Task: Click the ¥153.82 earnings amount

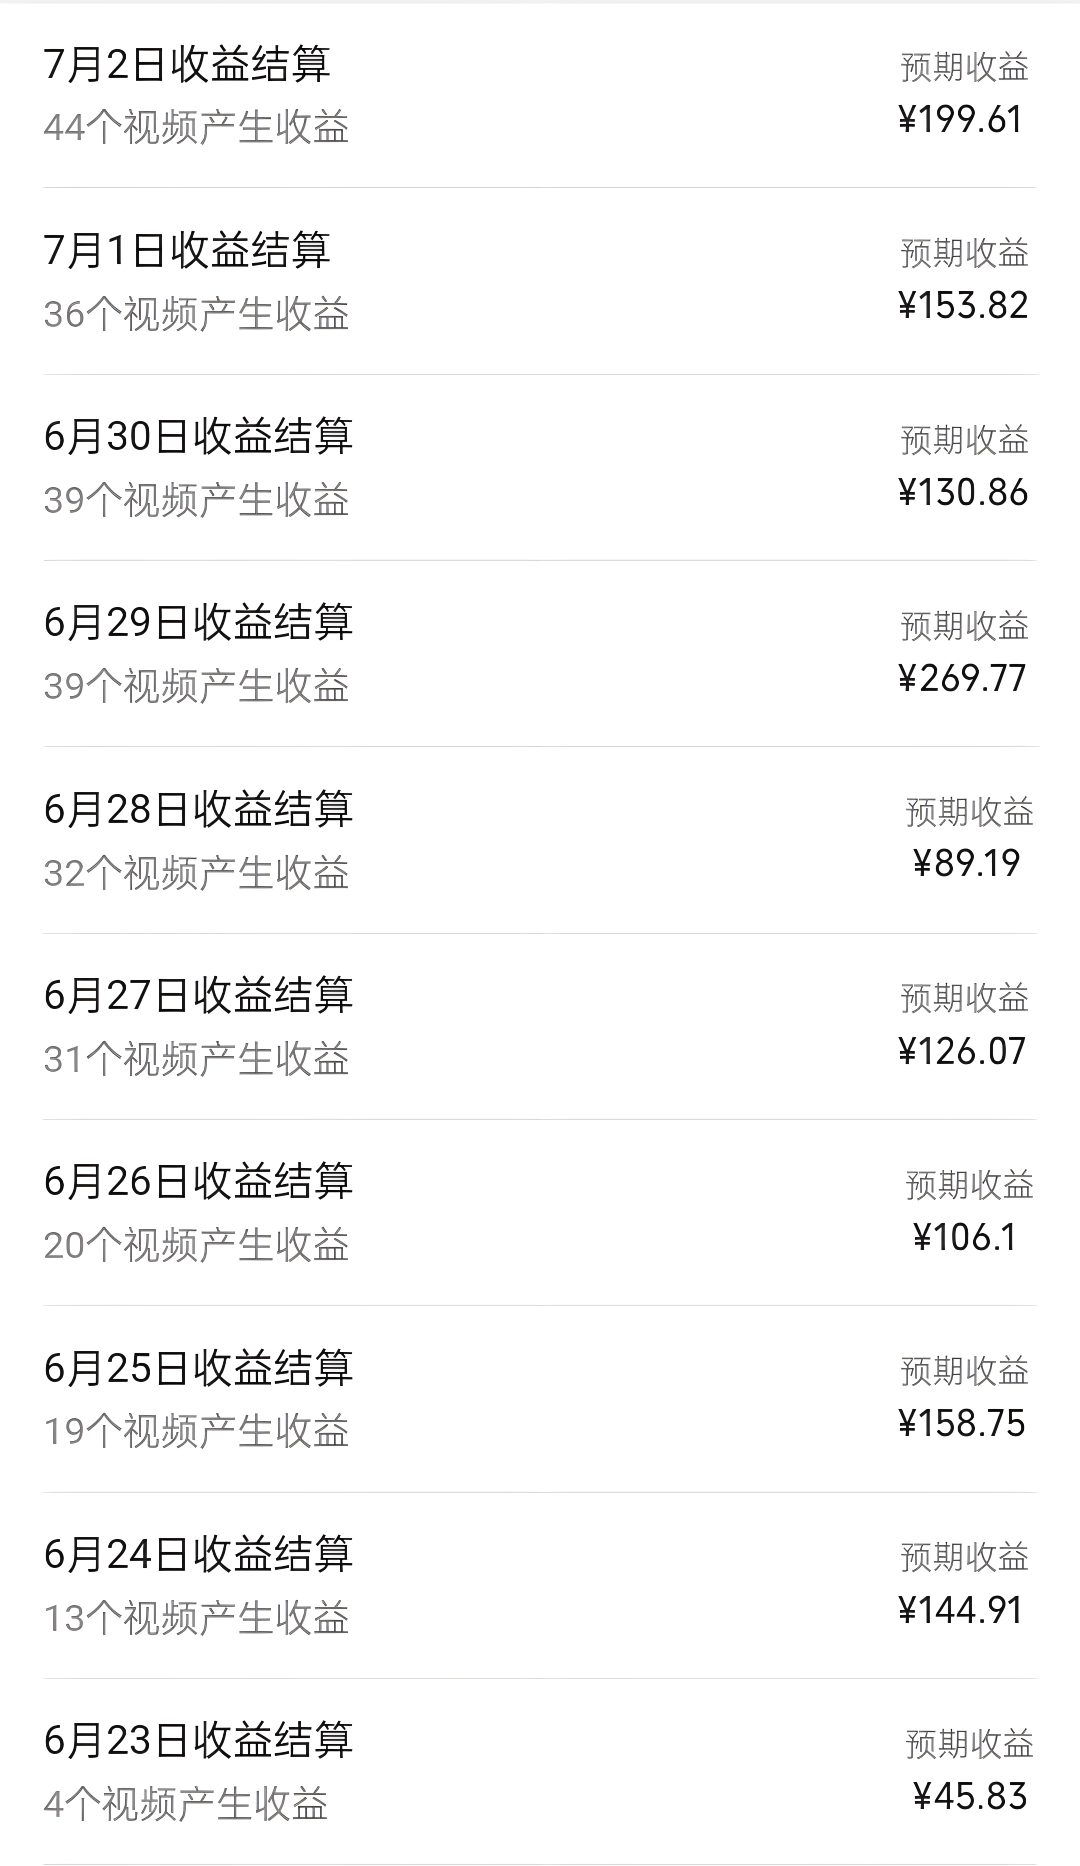Action: [x=963, y=306]
